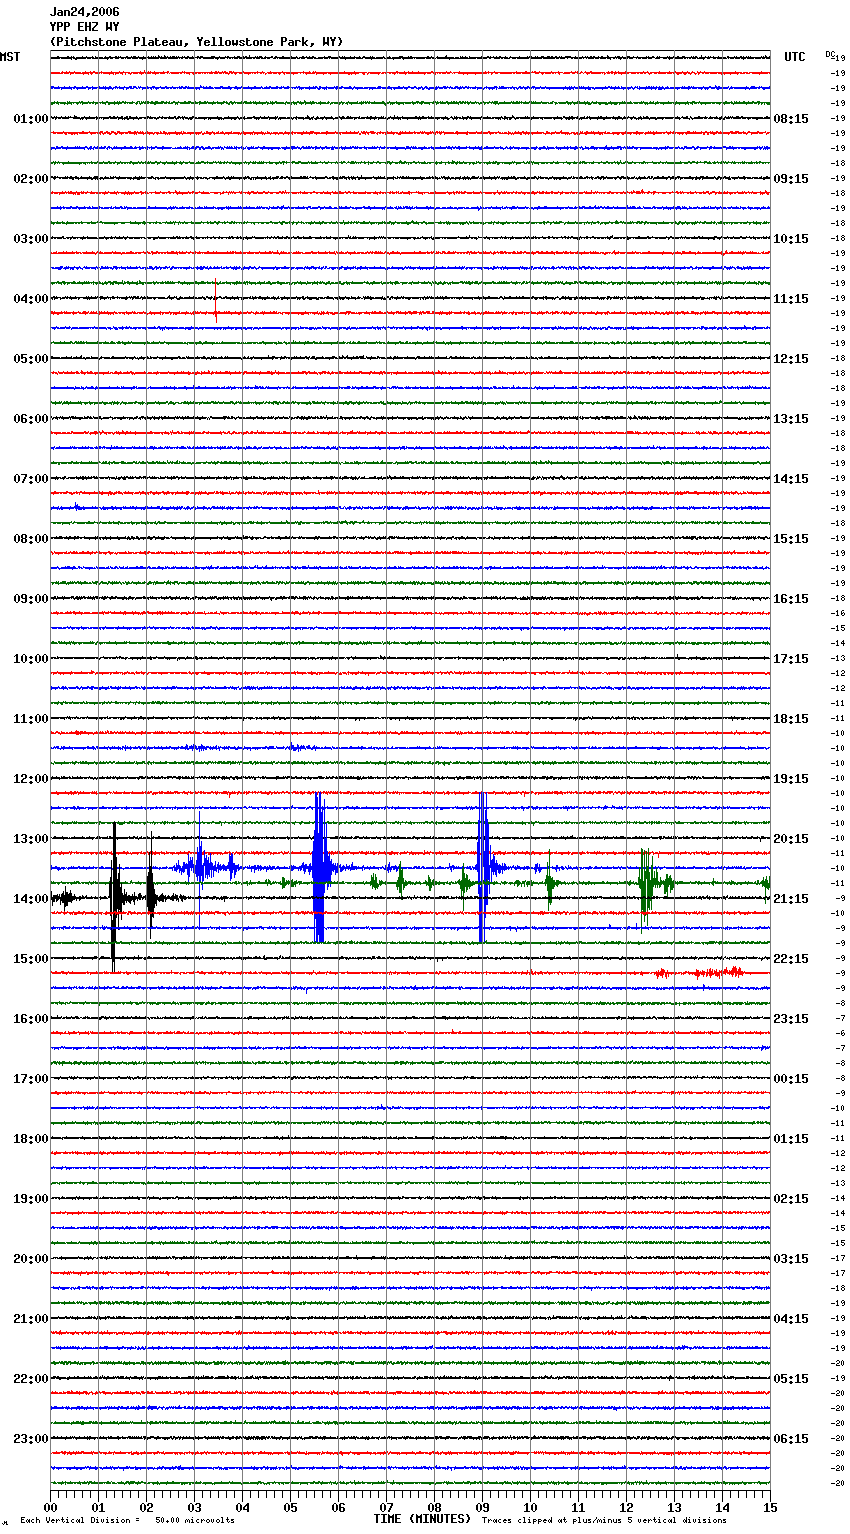Screen dimensions: 850x1534
Task: Click the 22:15 UTC time label
Action: tap(791, 959)
